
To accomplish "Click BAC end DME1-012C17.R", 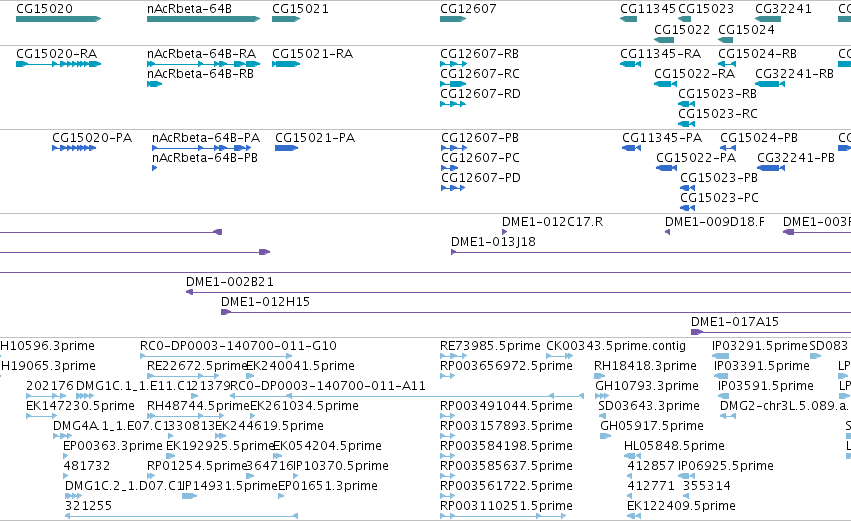I will (x=552, y=221).
